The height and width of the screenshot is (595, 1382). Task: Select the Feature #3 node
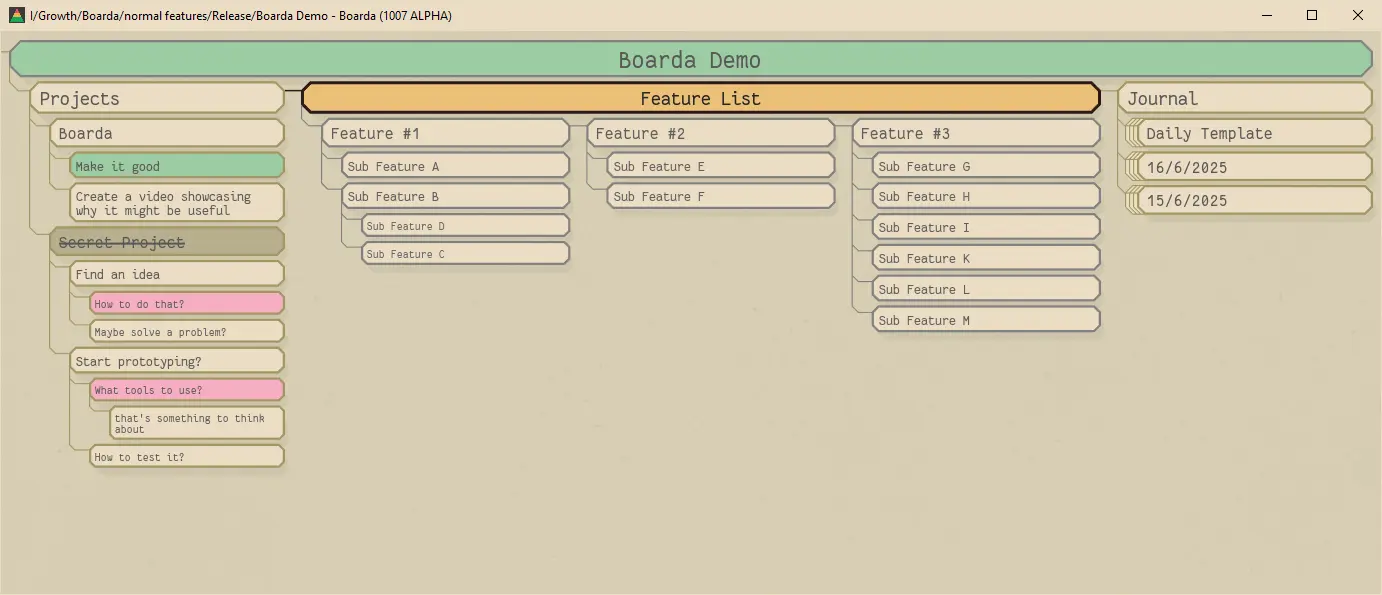[976, 133]
